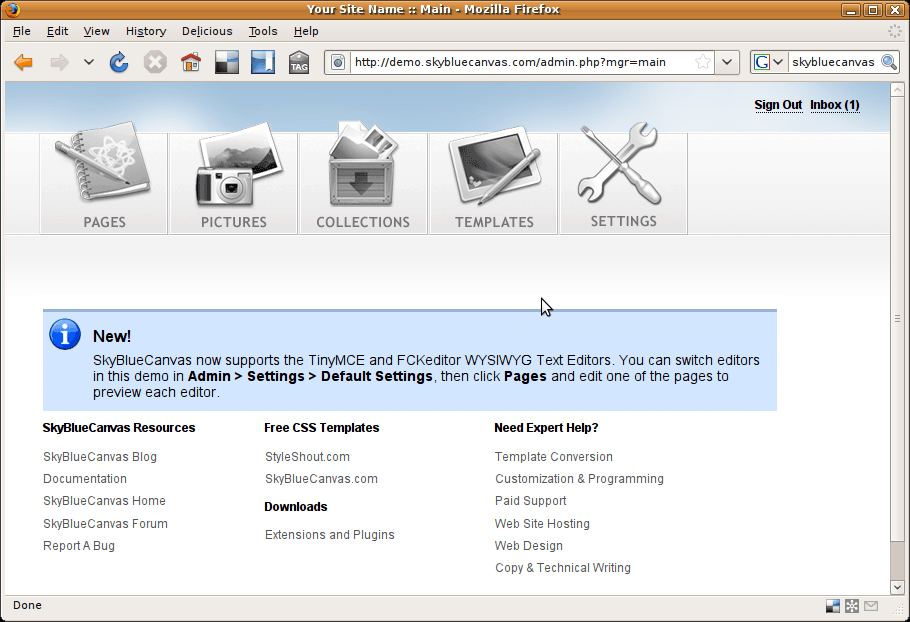The height and width of the screenshot is (622, 910).
Task: Click the mail envelope status bar icon
Action: pos(871,606)
